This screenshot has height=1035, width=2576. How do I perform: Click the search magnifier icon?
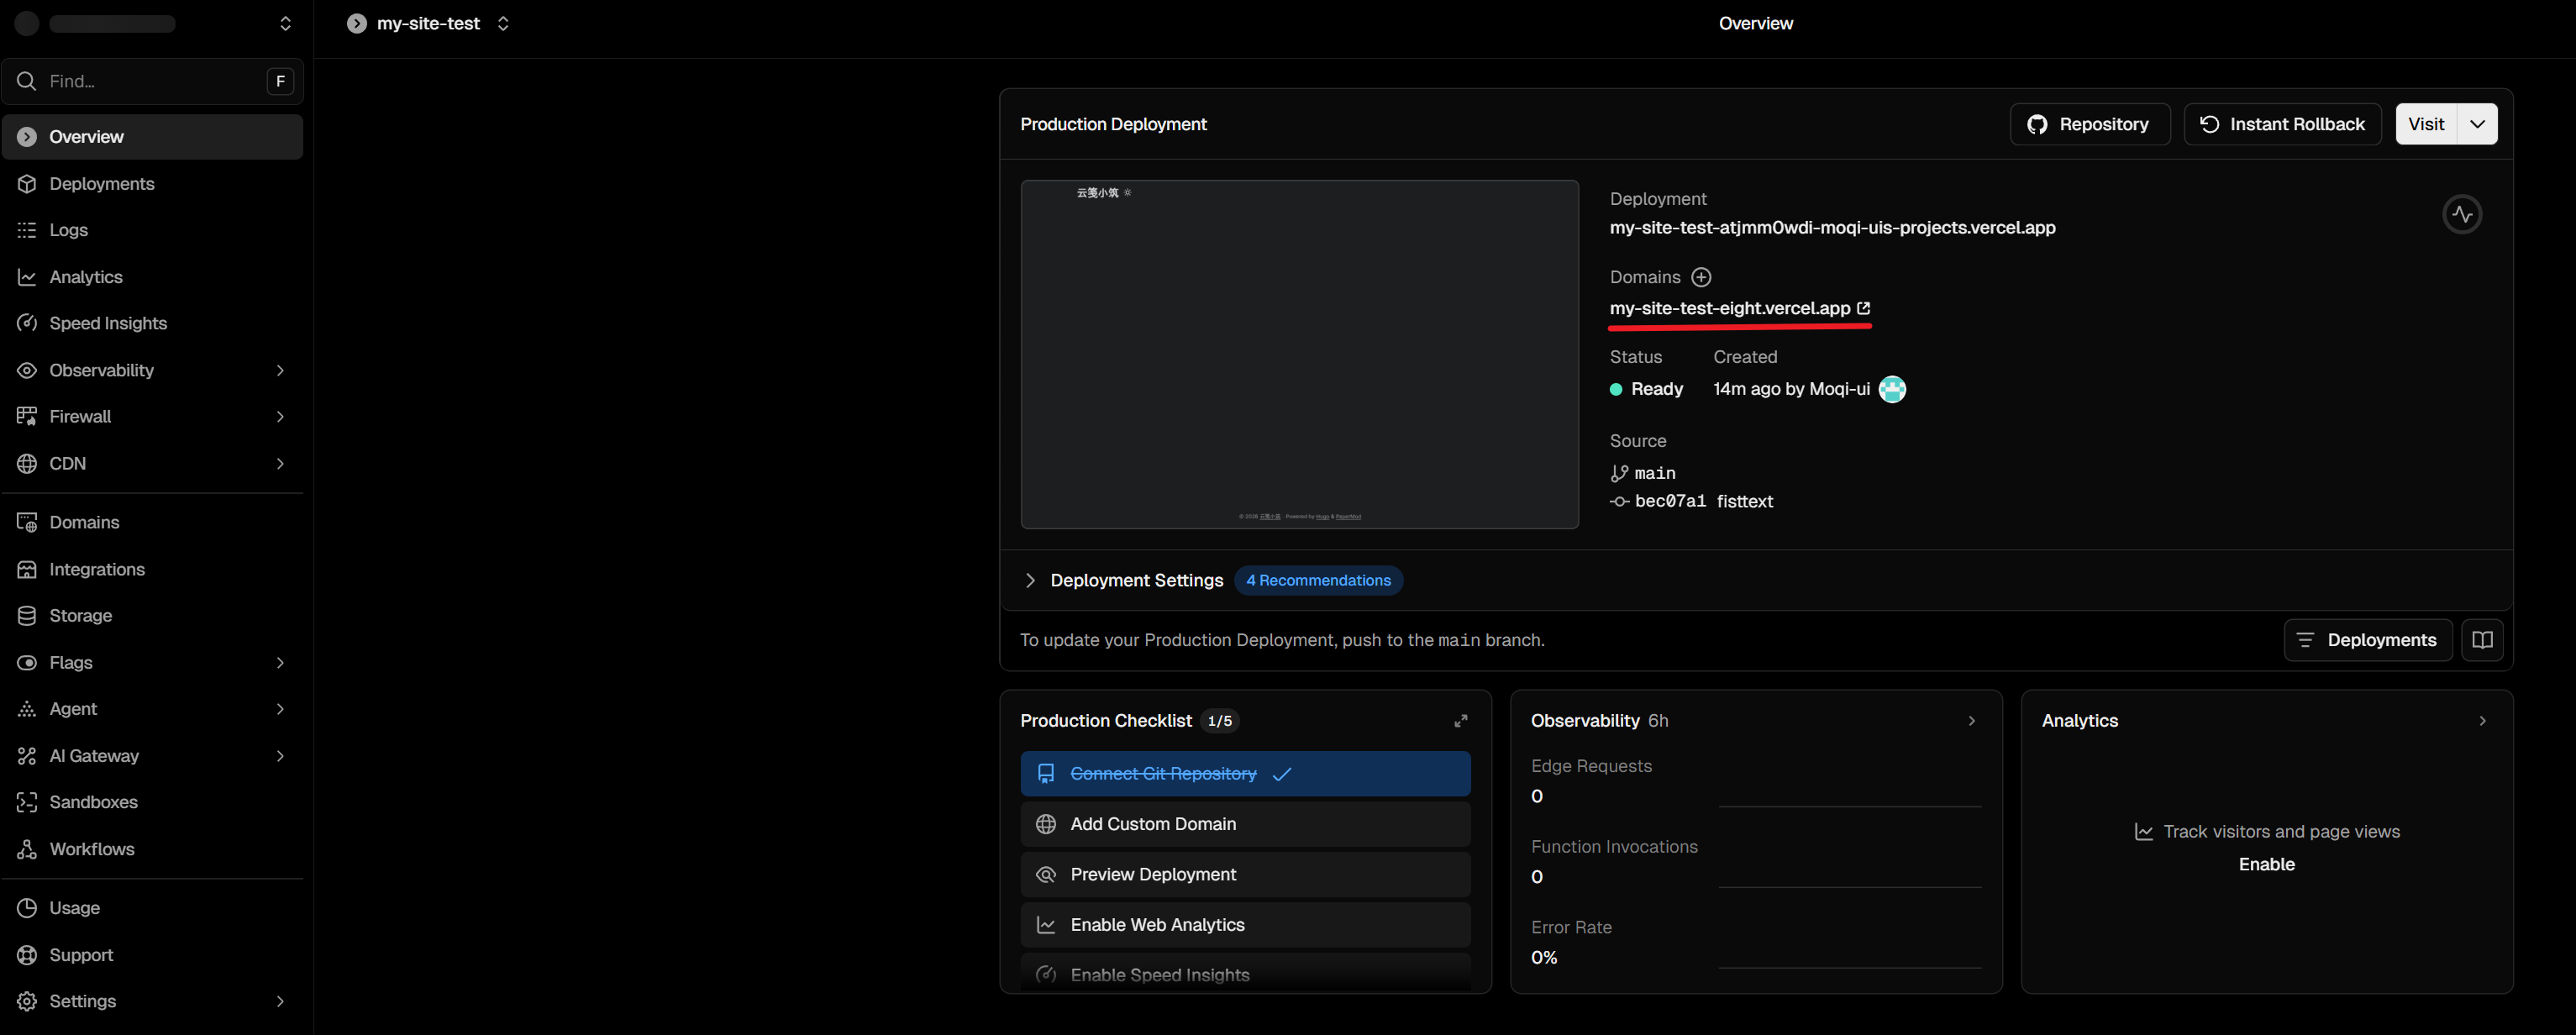click(x=27, y=81)
